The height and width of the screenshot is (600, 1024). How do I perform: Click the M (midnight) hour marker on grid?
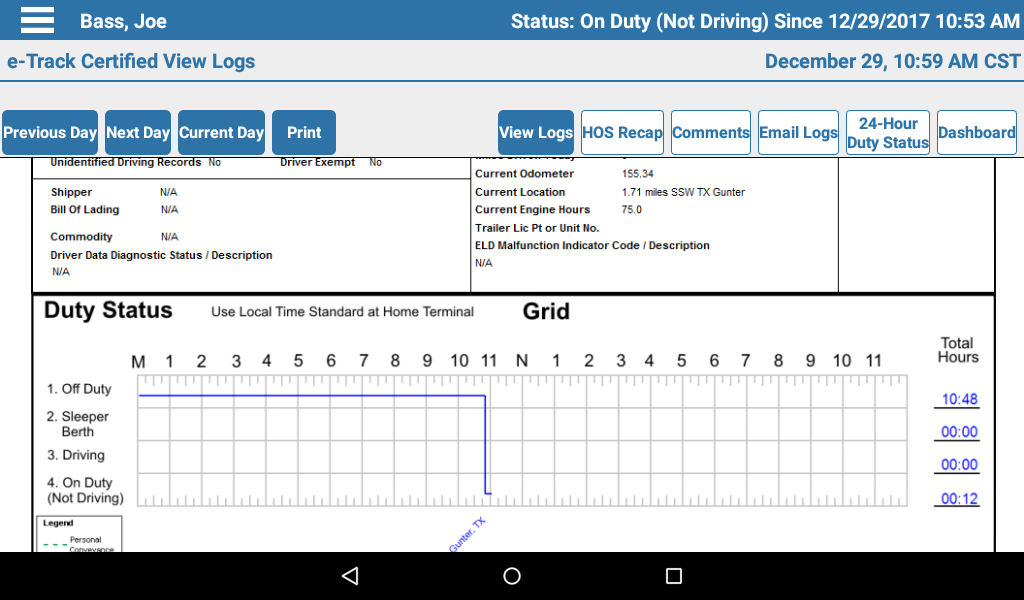138,361
